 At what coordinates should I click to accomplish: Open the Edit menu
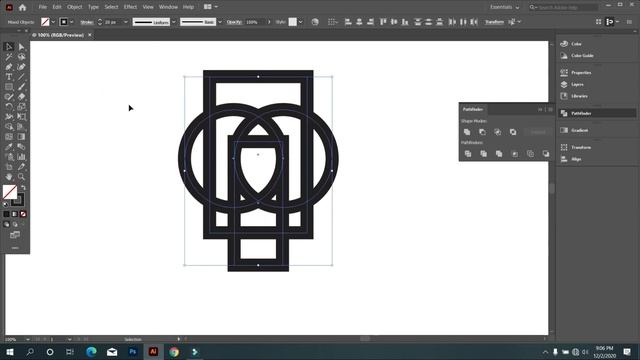[57, 7]
